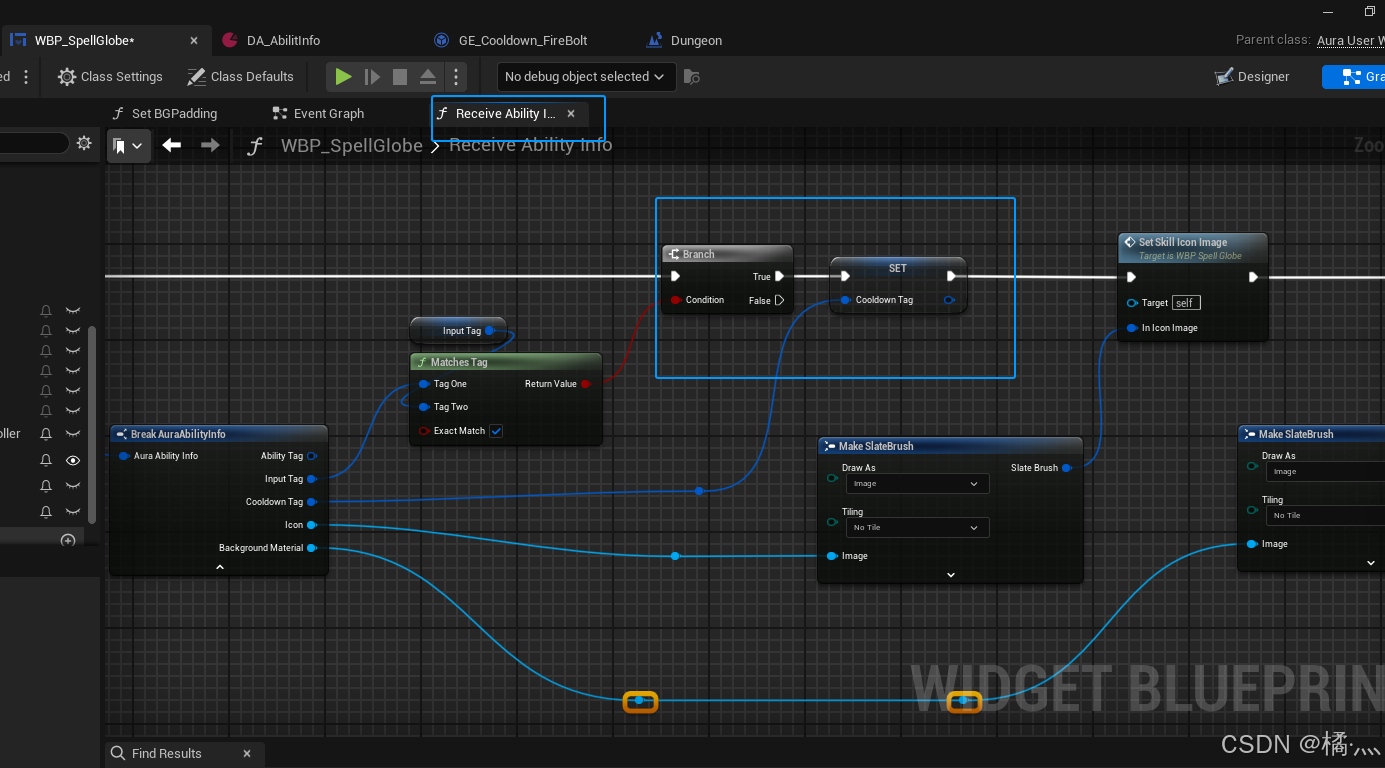Click the WBP_SpellGlobe breadcrumb link
The width and height of the screenshot is (1385, 768).
352,146
